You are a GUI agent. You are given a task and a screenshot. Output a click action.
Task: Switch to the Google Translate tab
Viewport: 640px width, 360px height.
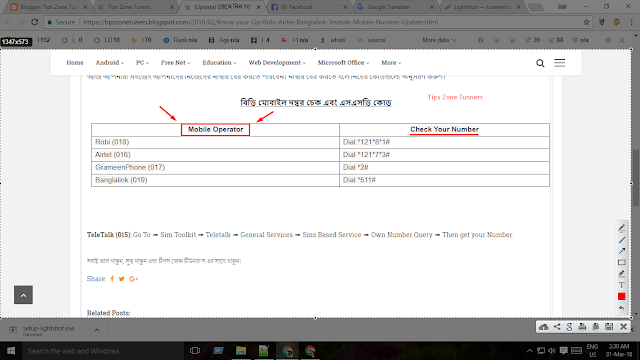click(395, 7)
